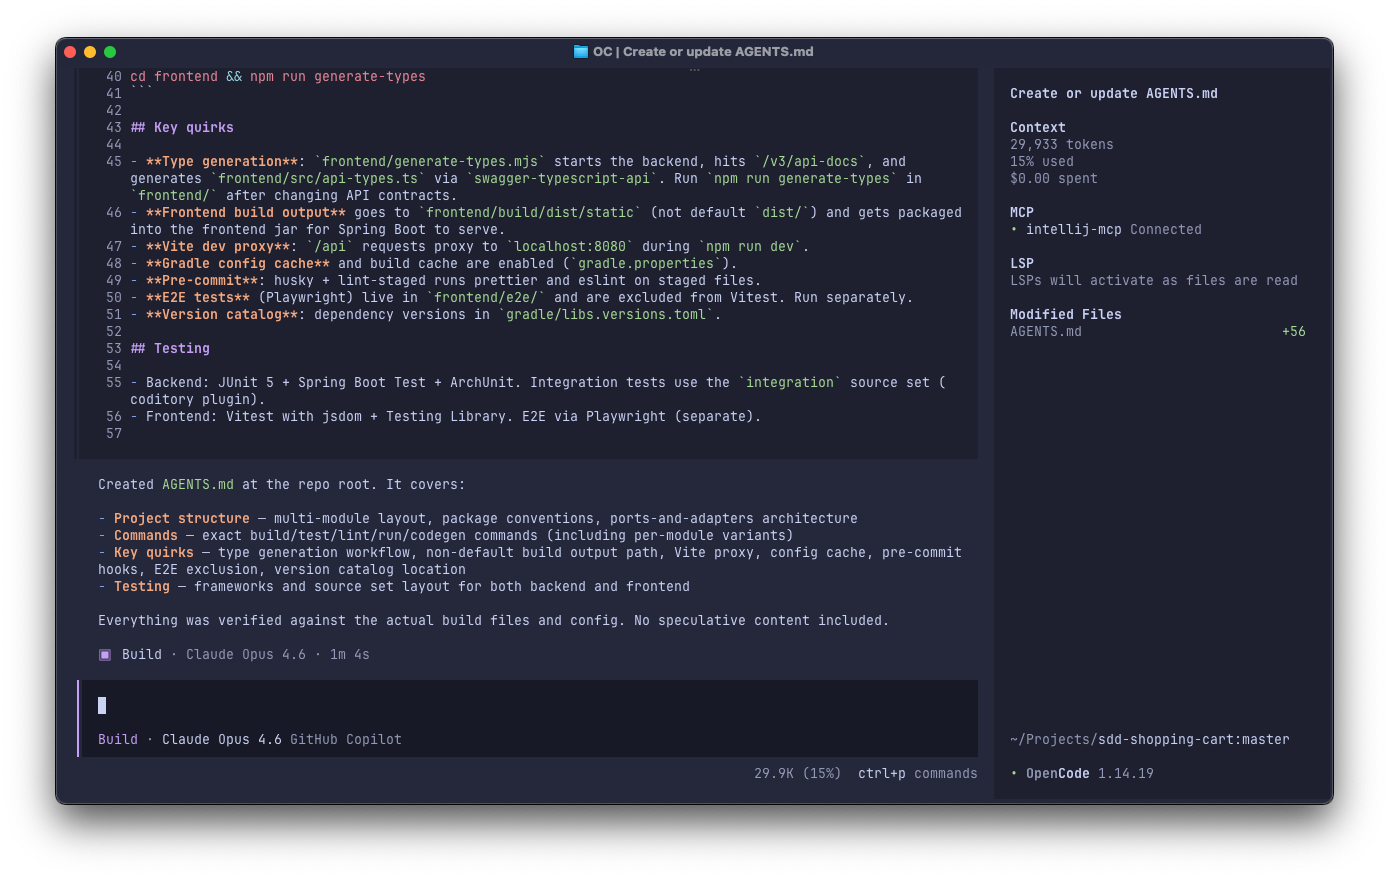Click the 29.9K (15%) context indicator
This screenshot has height=878, width=1389.
(798, 773)
